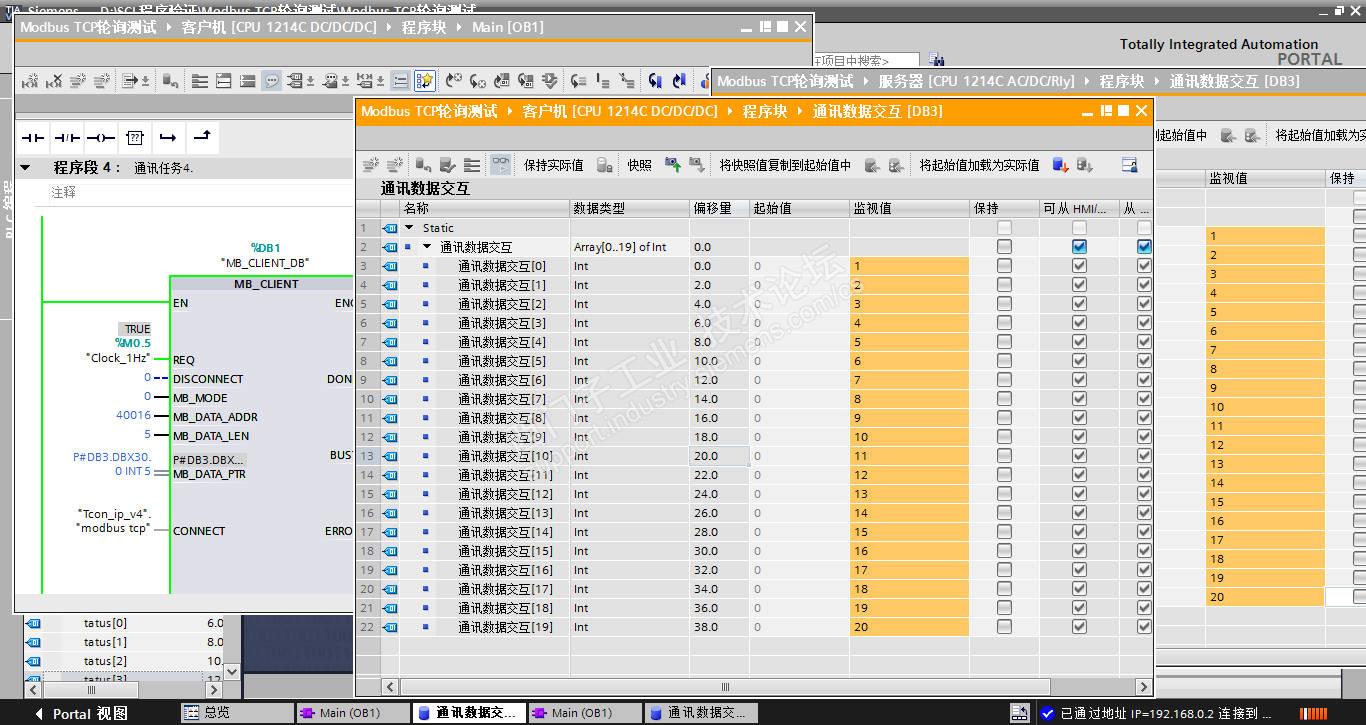Click the REQ input on MB_CLIENT block

coord(184,360)
